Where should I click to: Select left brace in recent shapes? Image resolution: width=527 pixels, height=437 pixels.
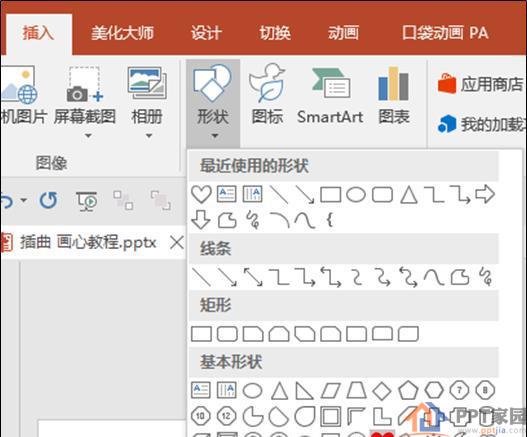(x=330, y=221)
